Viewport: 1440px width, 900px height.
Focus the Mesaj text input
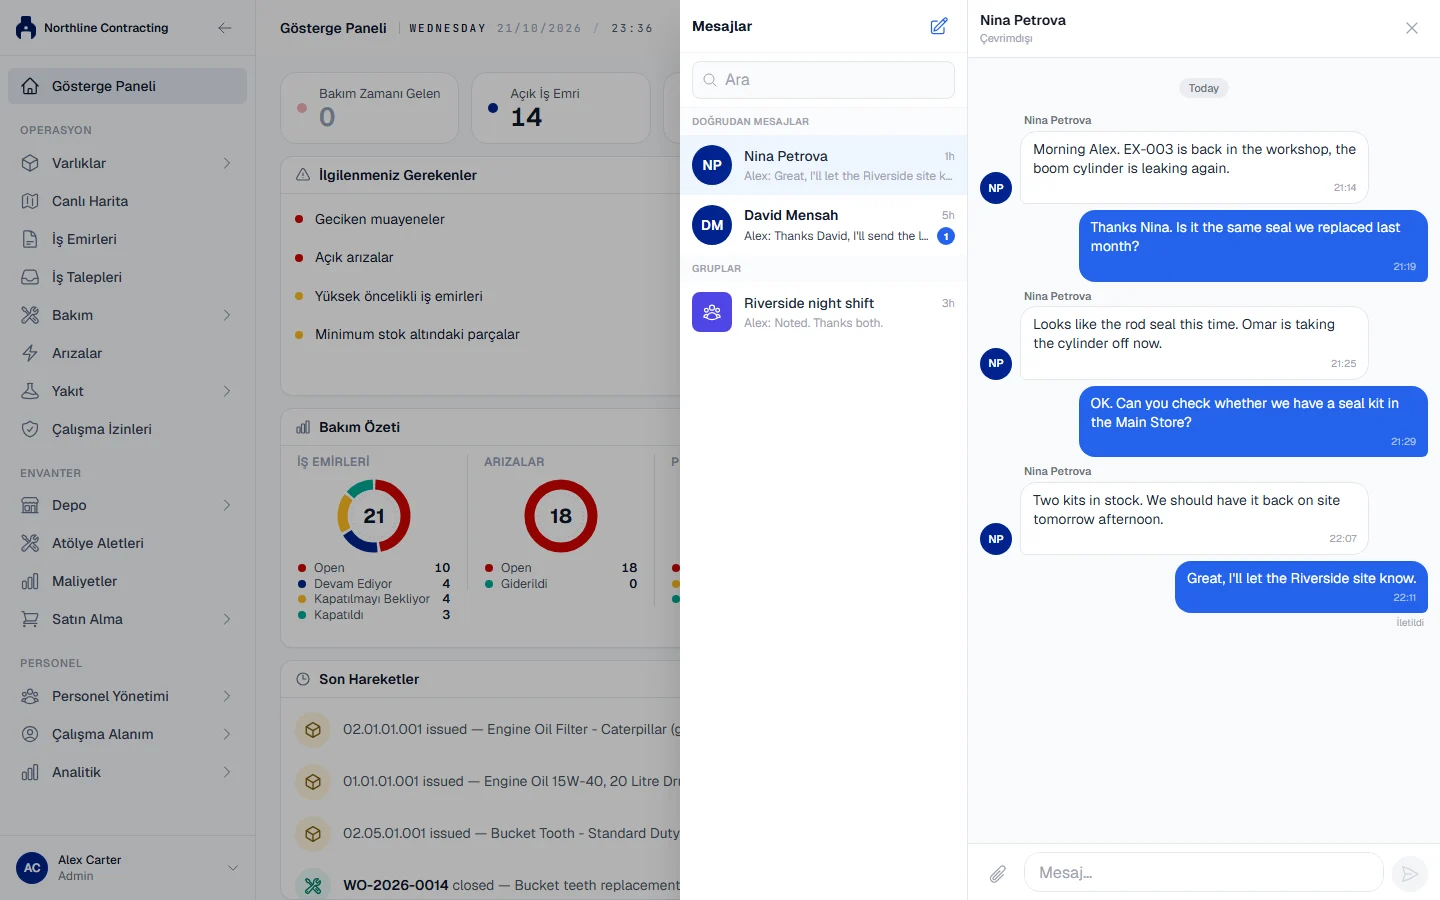1204,873
